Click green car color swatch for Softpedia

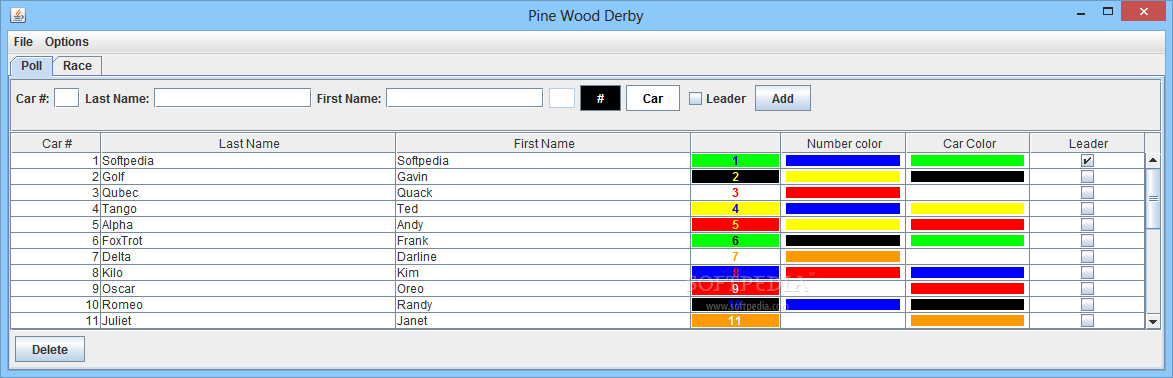[967, 160]
